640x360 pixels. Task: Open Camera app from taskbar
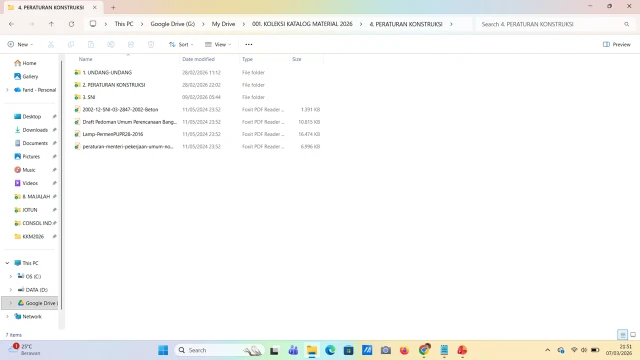point(386,350)
